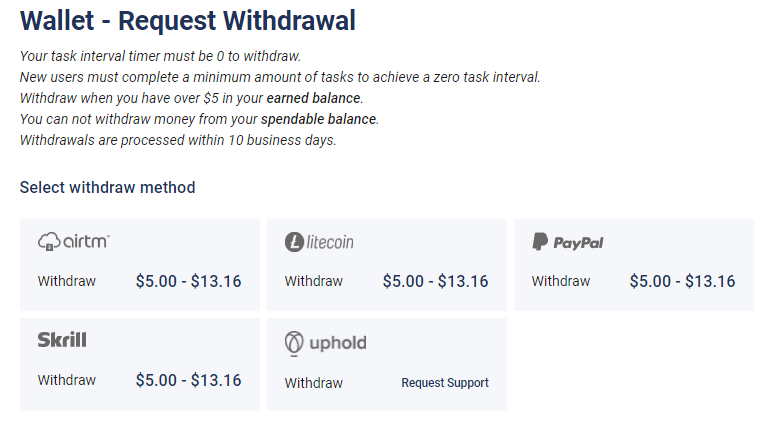Click Withdraw label under PayPal
Screen dimensions: 763x436
[x=561, y=281]
